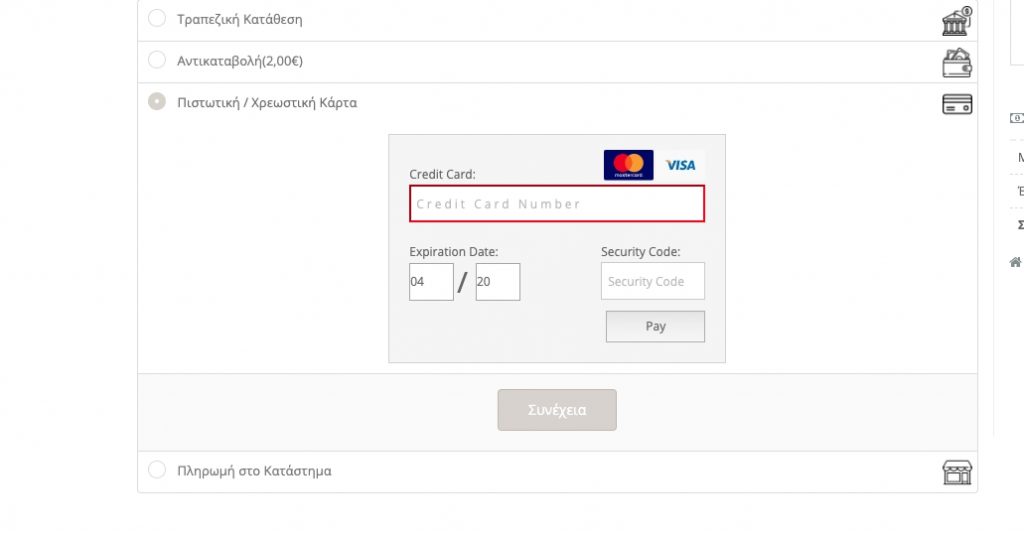The height and width of the screenshot is (533, 1024).
Task: Click the small home icon at the right edge
Action: point(1016,263)
